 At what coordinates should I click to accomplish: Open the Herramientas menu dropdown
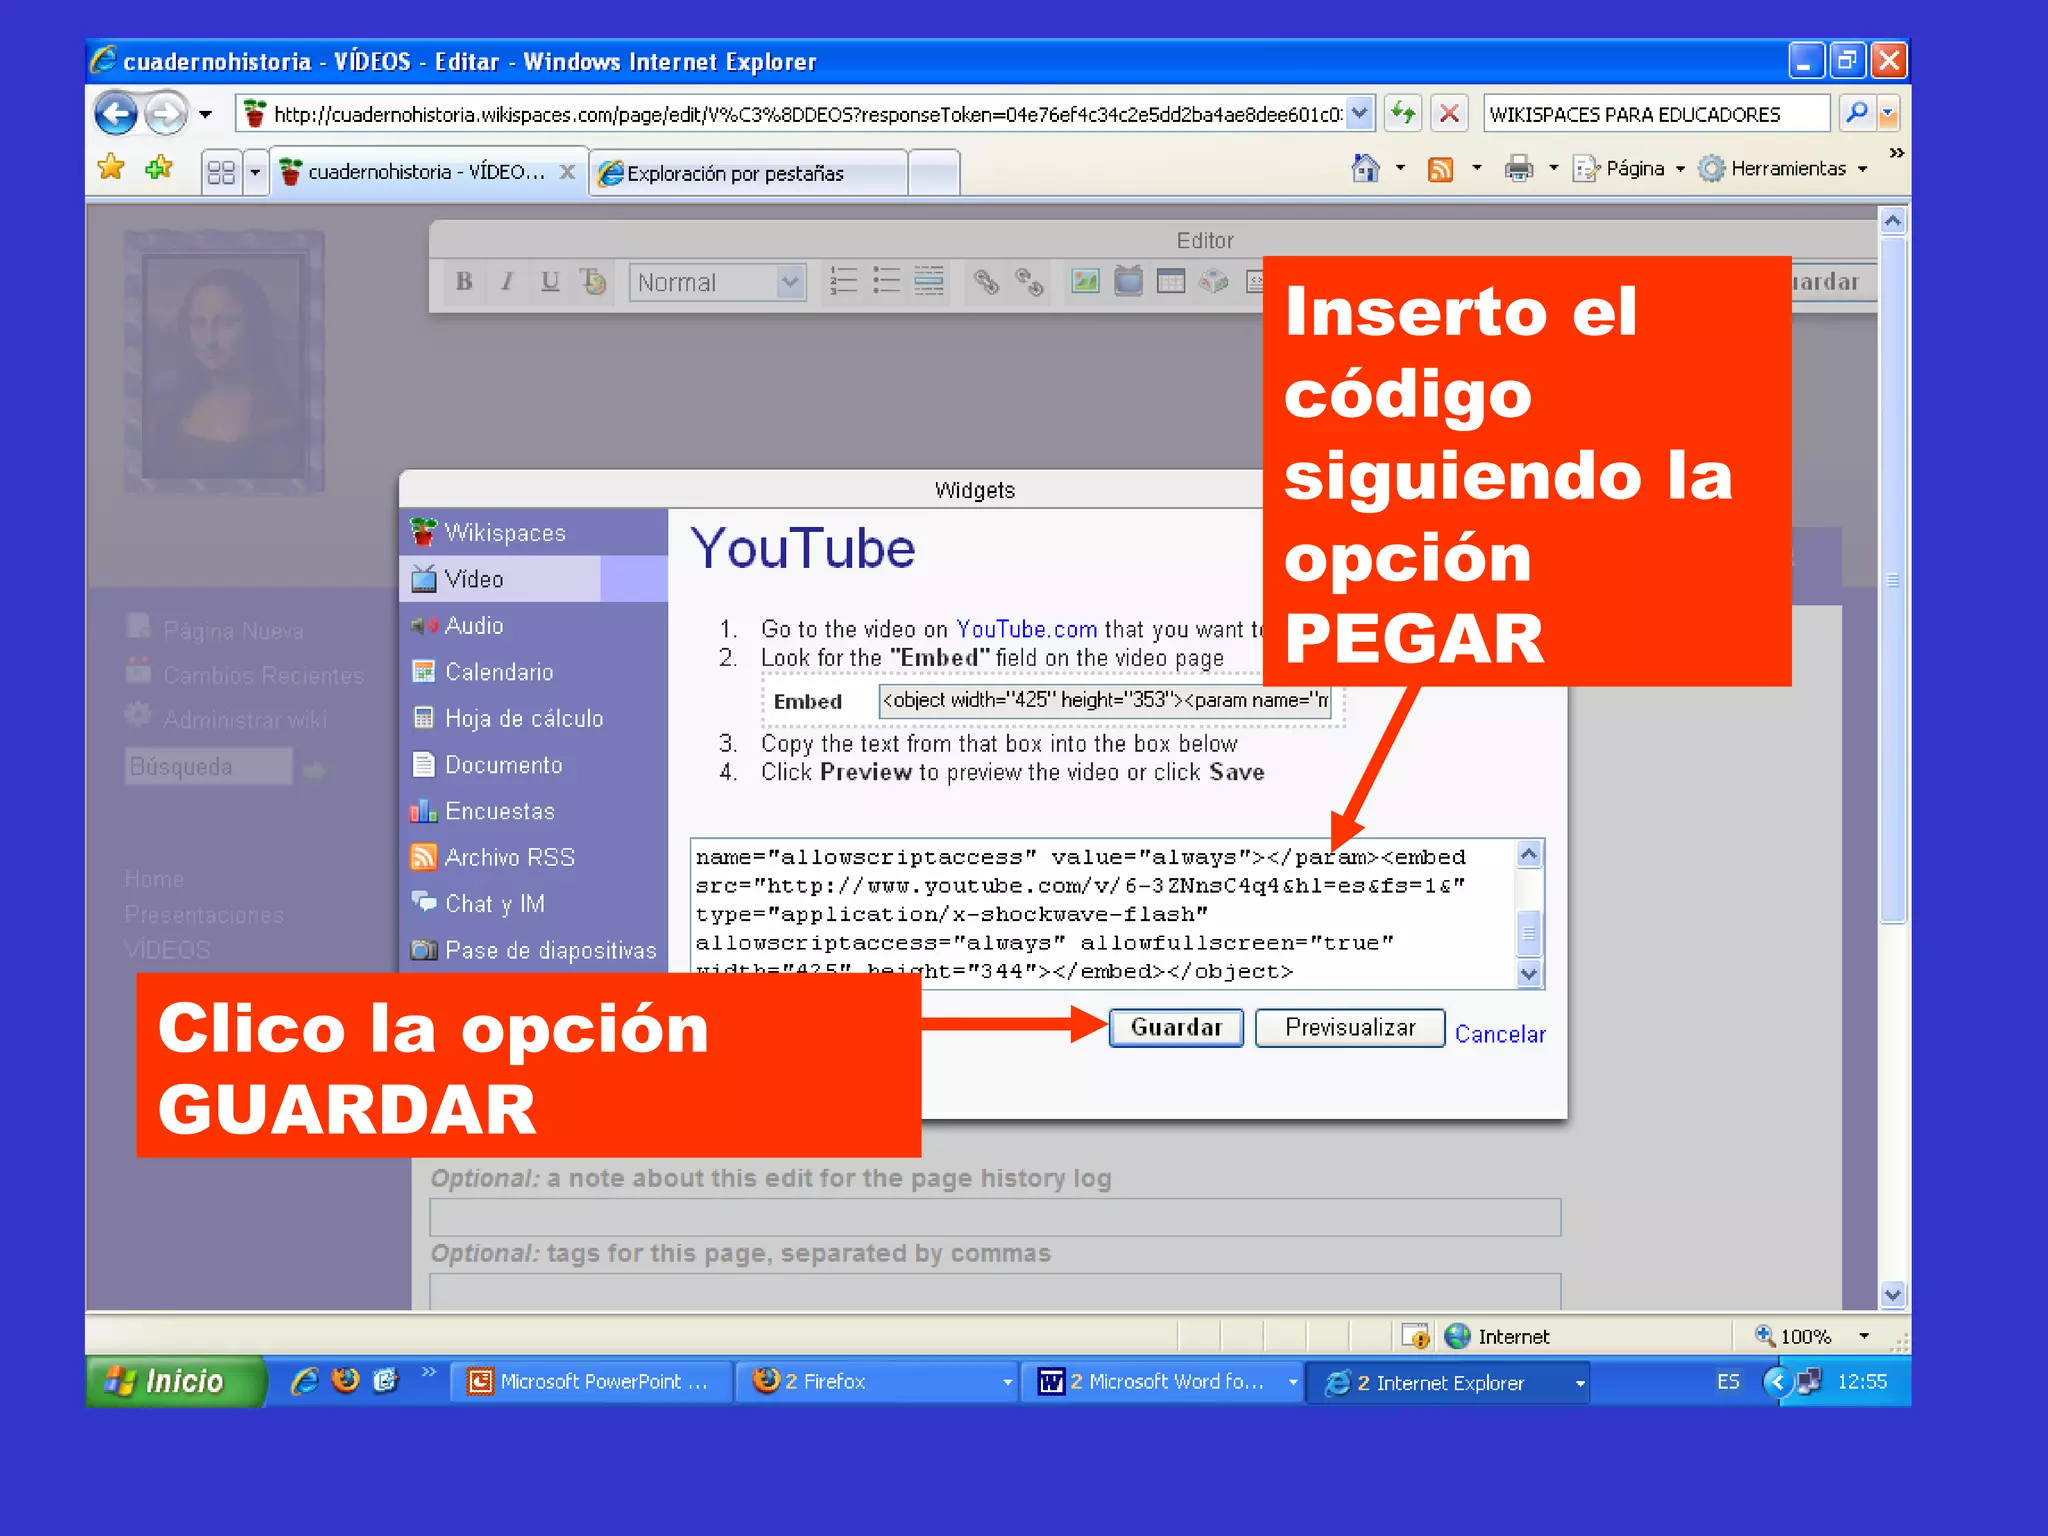pos(1784,168)
